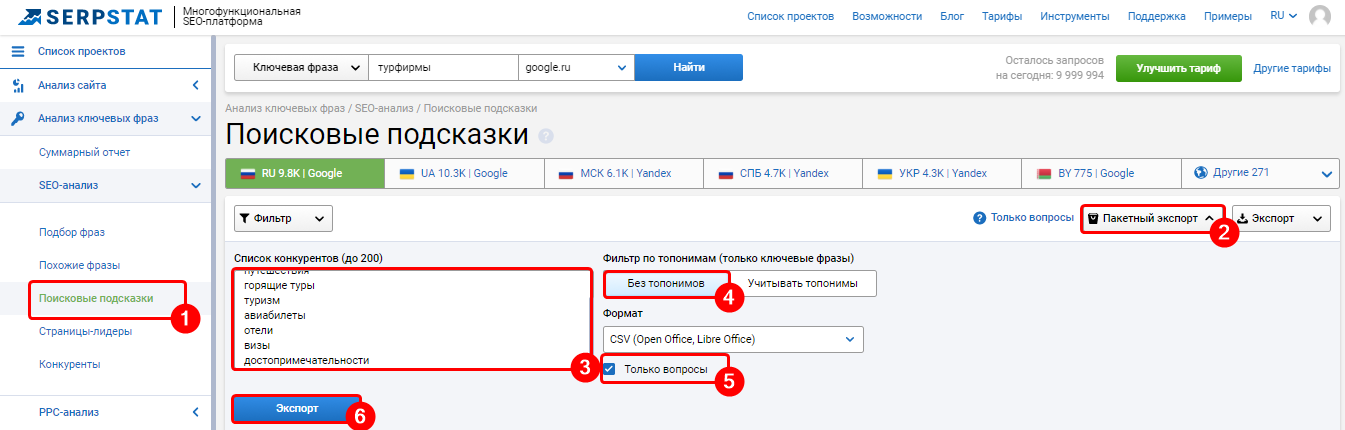Click the word достопримечательности in the list
Image resolution: width=1345 pixels, height=430 pixels.
(x=306, y=359)
